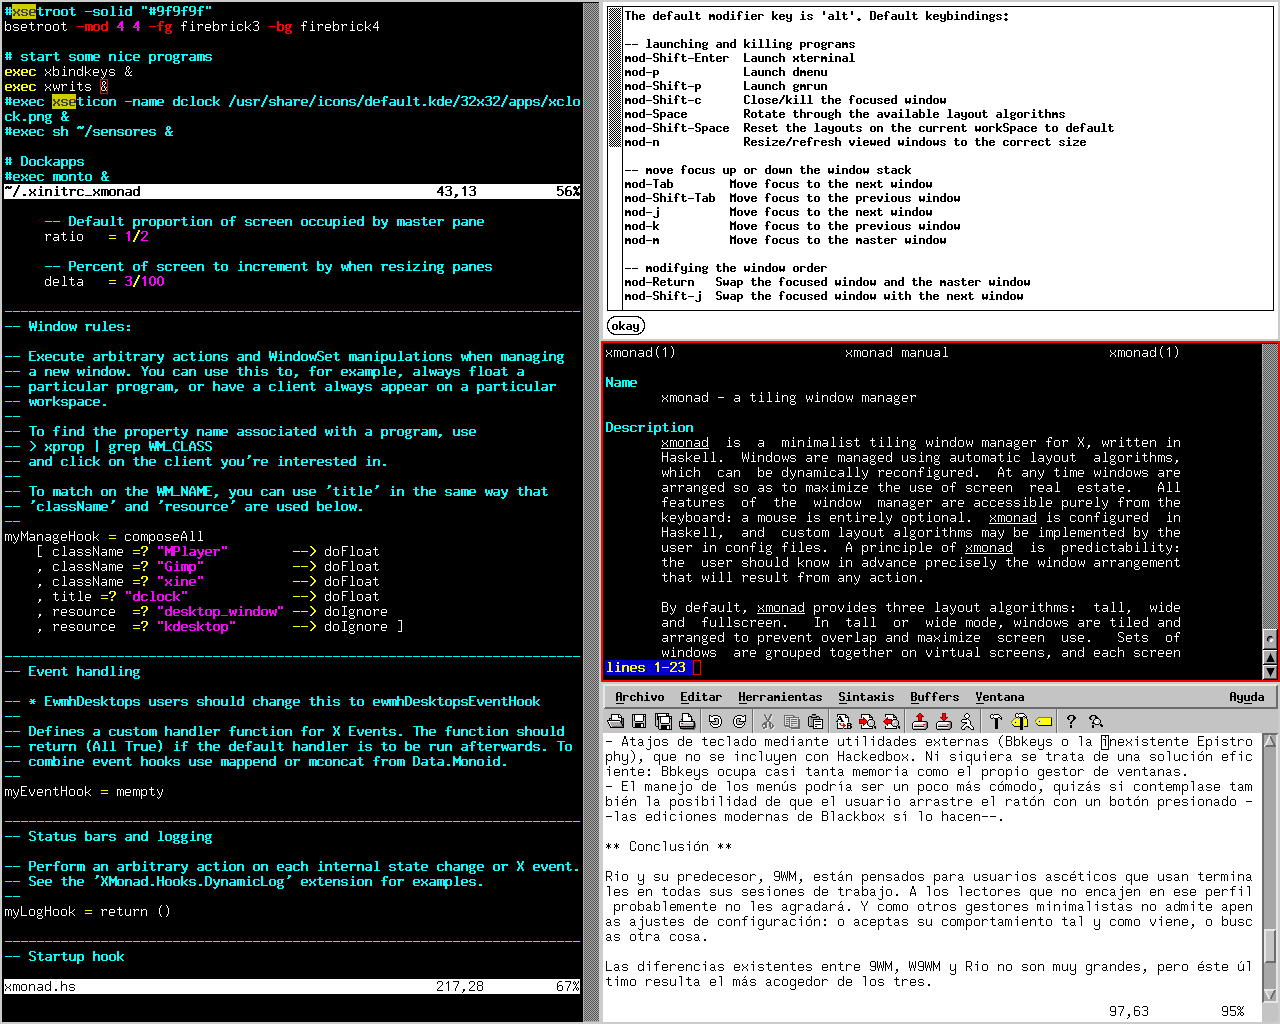Click the 'delta = 3/100' line
The image size is (1280, 1024).
(x=104, y=282)
